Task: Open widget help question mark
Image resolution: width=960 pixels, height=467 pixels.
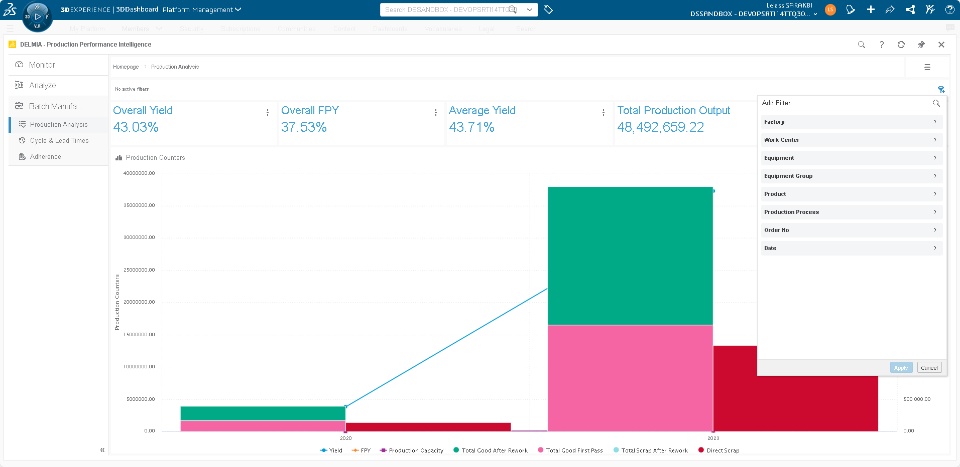Action: tap(881, 45)
